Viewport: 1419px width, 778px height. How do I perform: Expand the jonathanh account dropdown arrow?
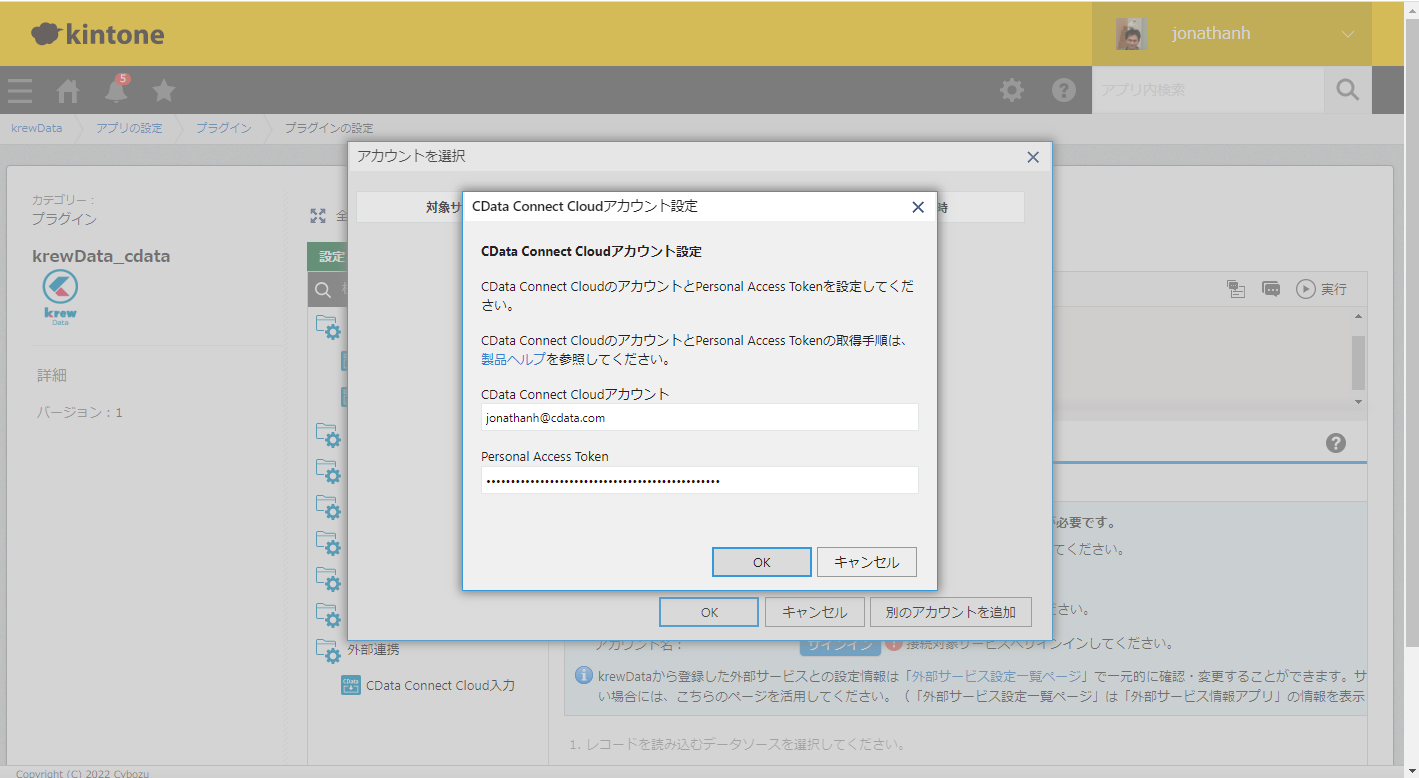[x=1348, y=34]
